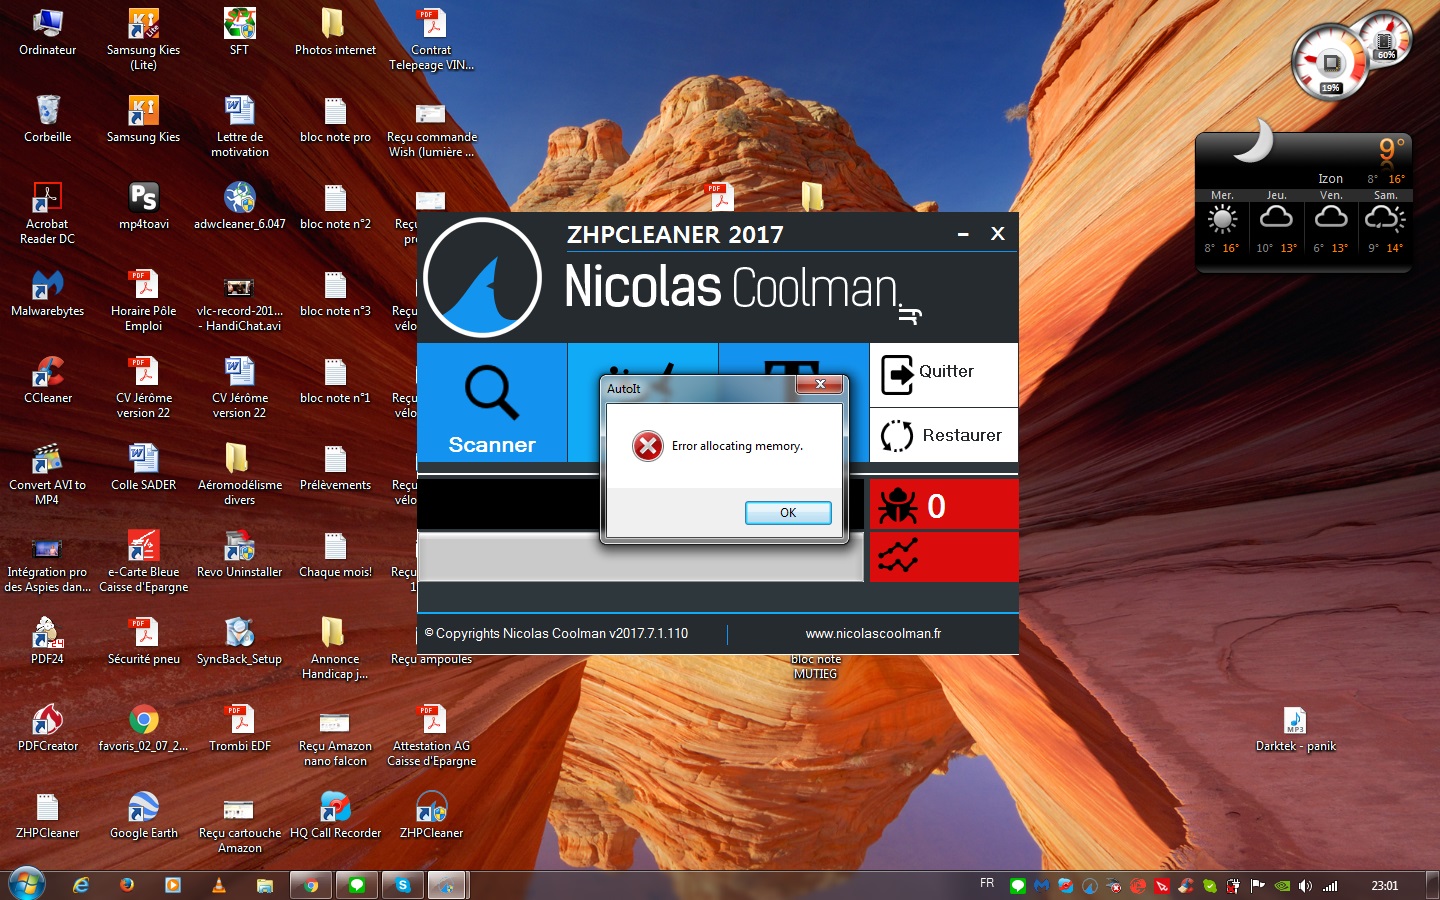The image size is (1440, 900).
Task: Select the Malwarebytes desktop shortcut
Action: (47, 293)
